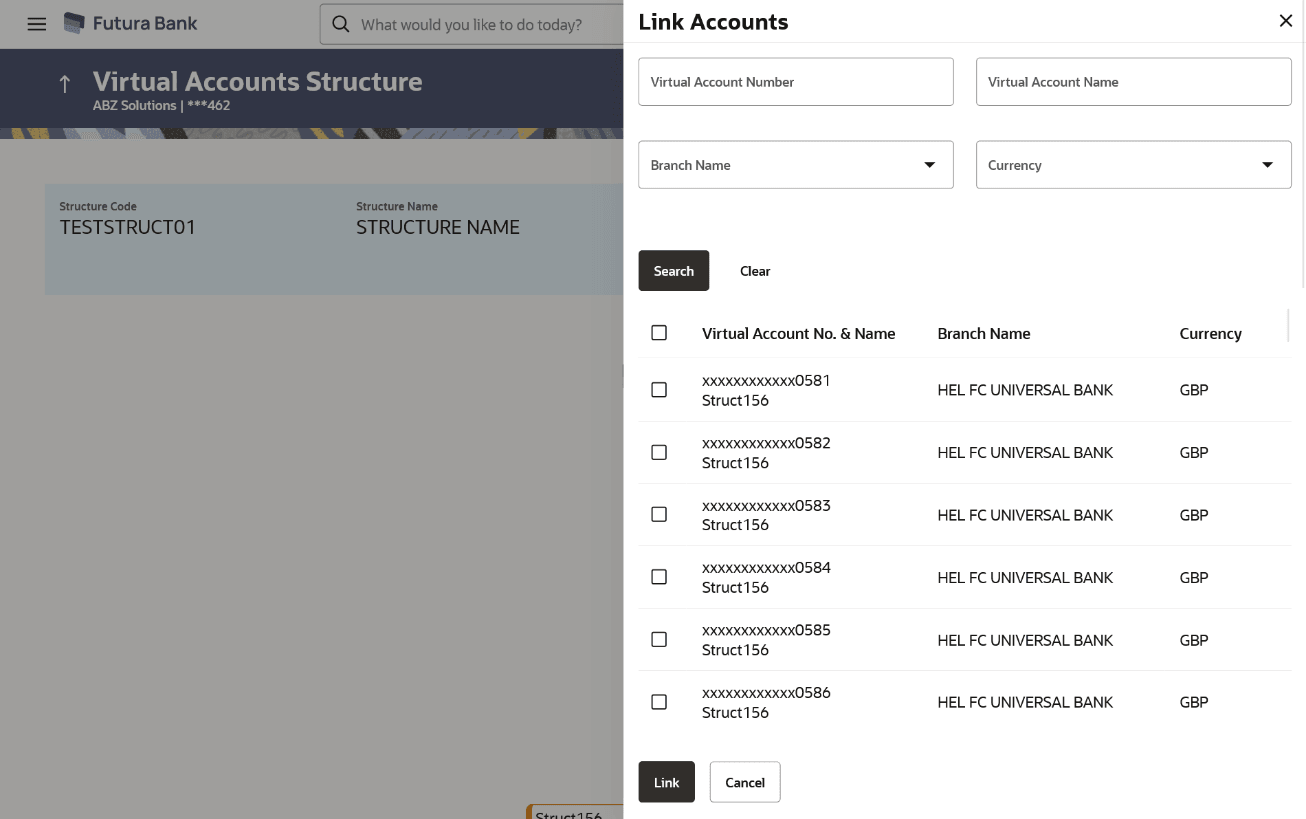Viewport: 1306px width, 819px height.
Task: Focus the Virtual Account Number field
Action: point(795,82)
